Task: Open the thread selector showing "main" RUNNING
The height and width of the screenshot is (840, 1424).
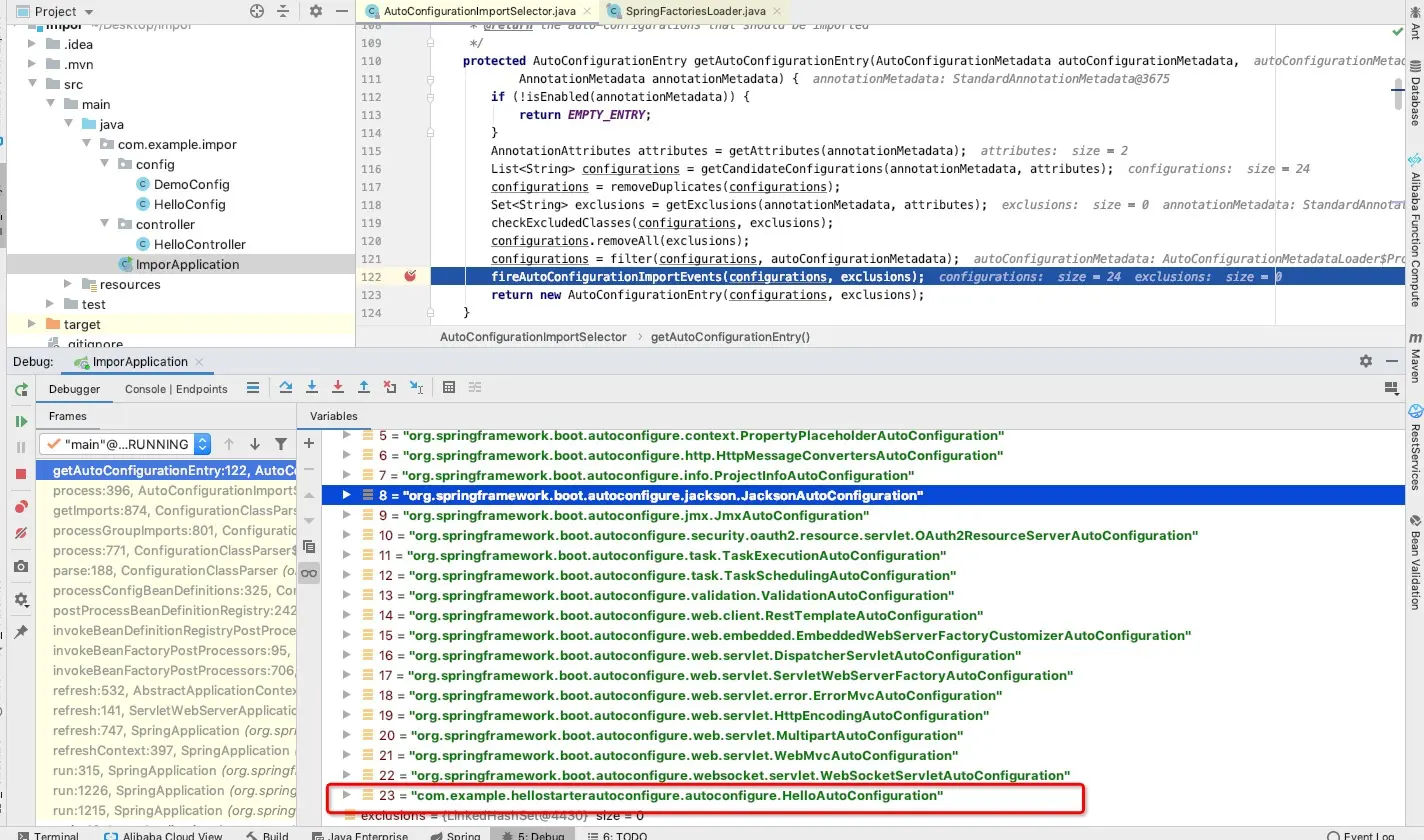Action: (x=125, y=444)
